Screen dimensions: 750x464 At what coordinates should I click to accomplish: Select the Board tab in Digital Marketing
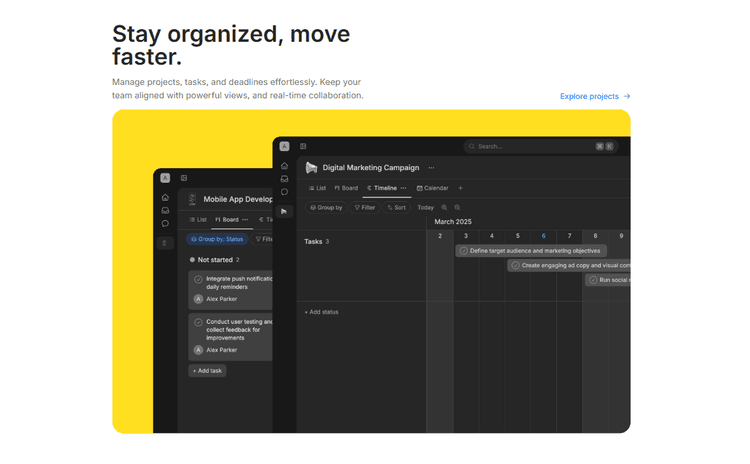click(346, 188)
